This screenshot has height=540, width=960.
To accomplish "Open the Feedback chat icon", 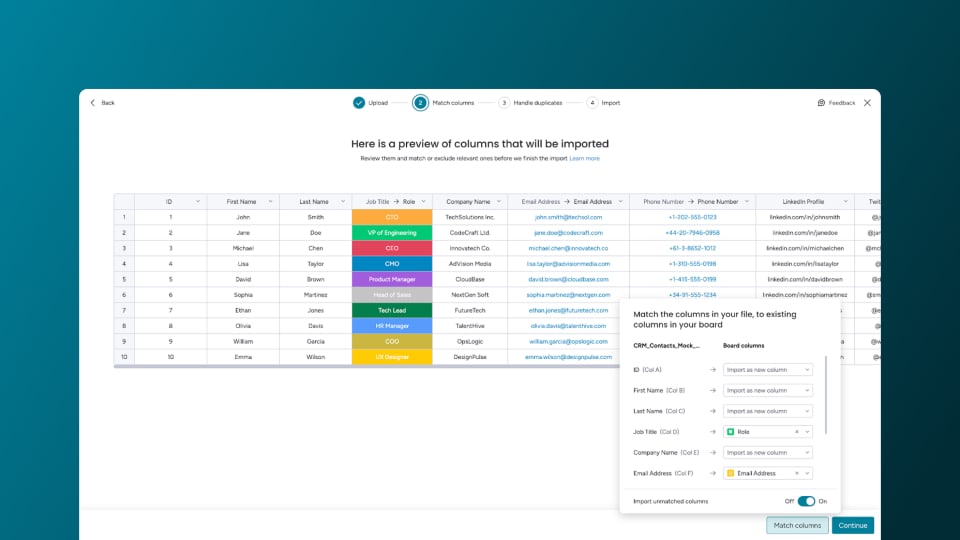I will (821, 103).
